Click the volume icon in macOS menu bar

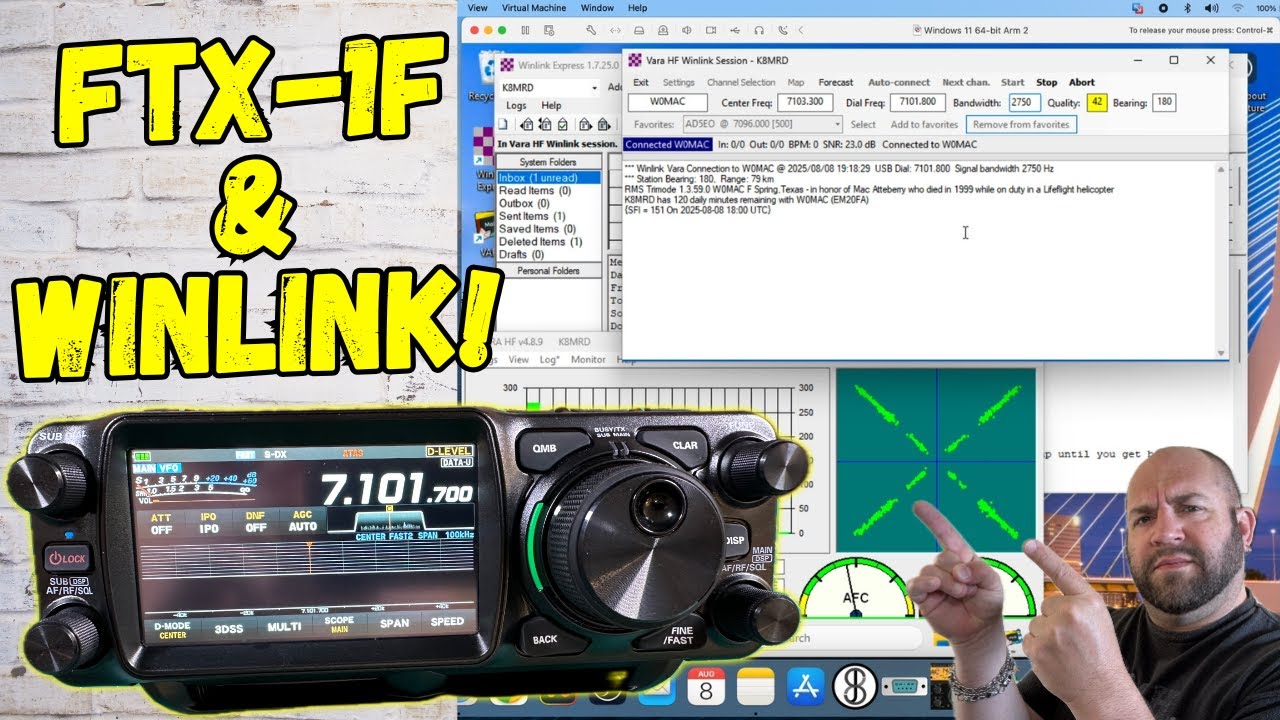(x=1211, y=8)
